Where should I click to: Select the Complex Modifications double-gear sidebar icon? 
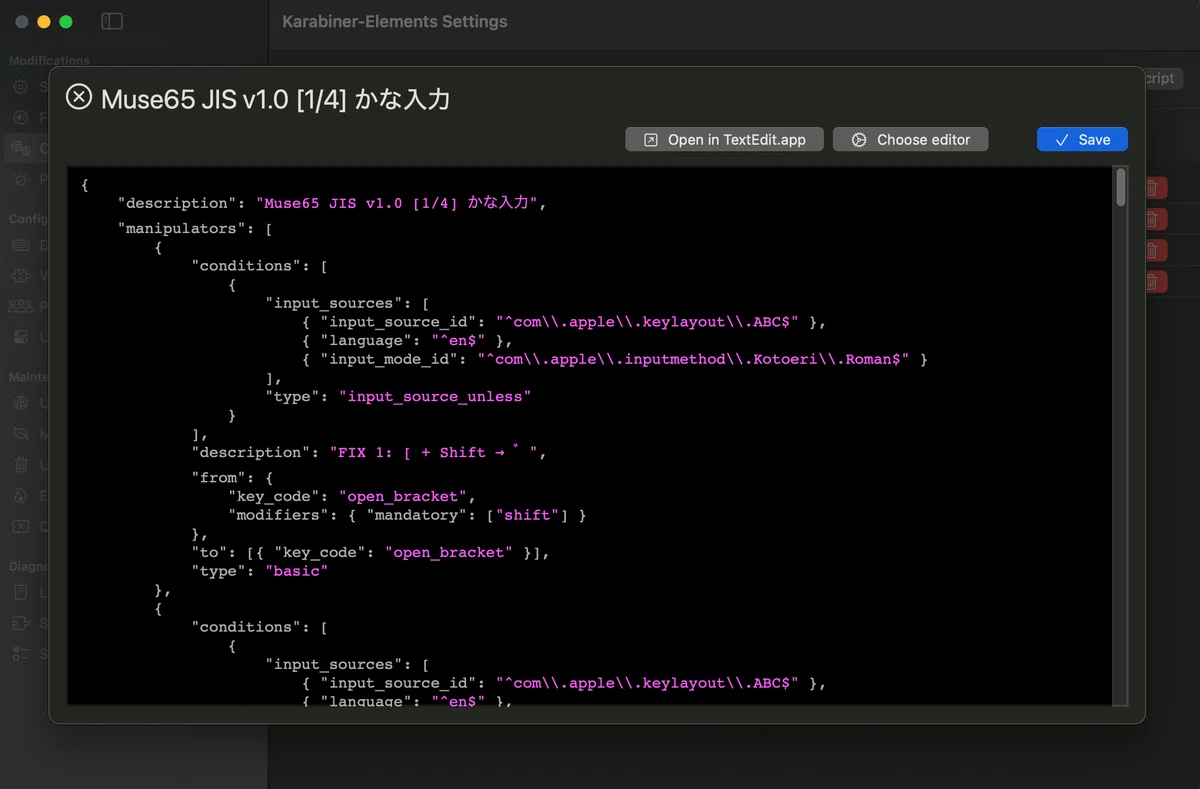21,149
